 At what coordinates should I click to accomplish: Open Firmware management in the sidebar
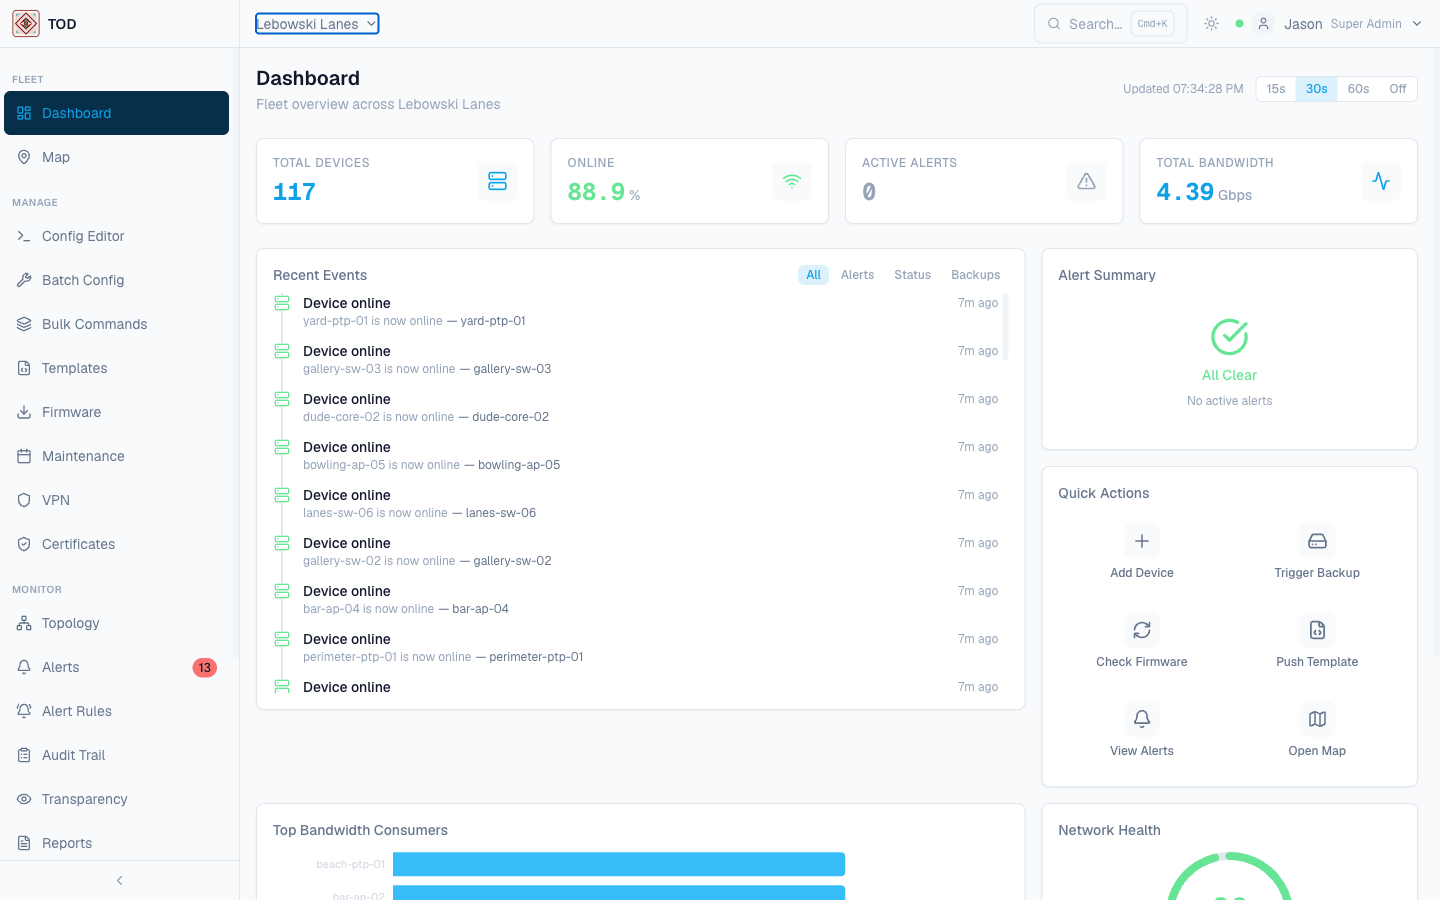point(71,412)
